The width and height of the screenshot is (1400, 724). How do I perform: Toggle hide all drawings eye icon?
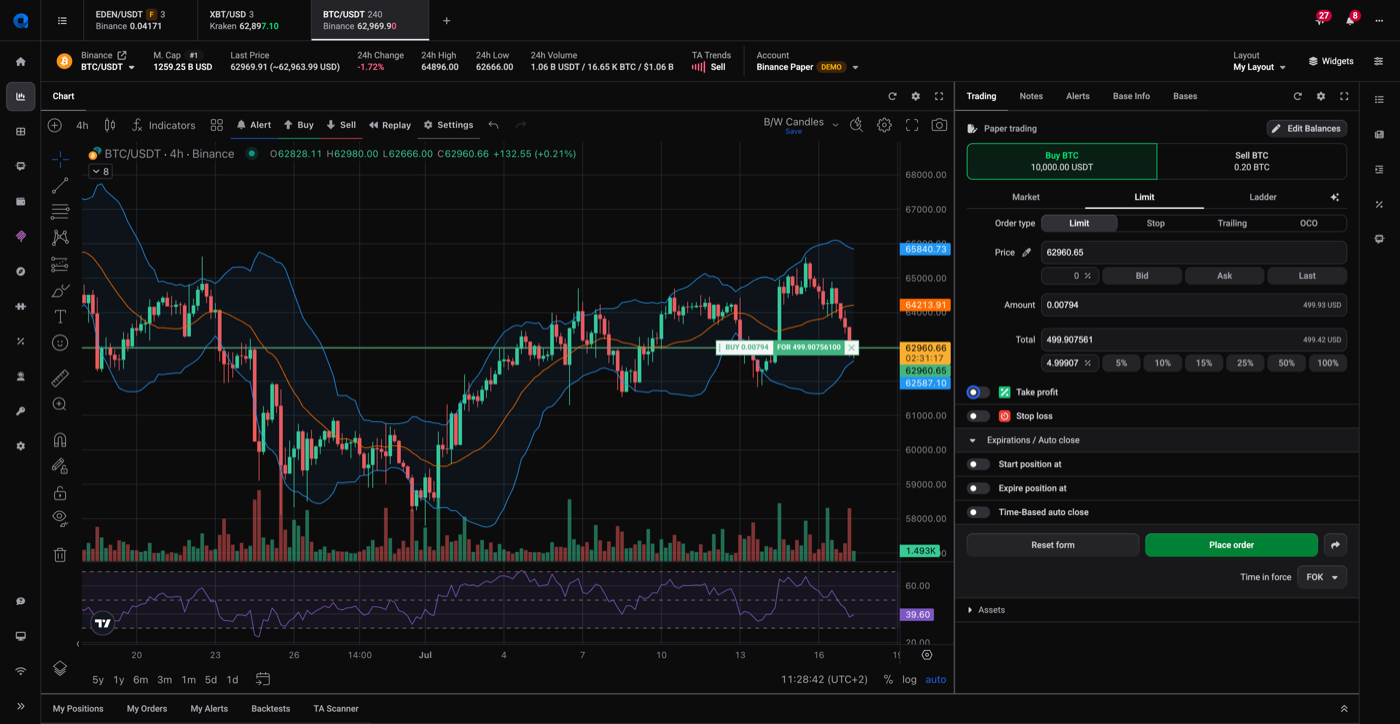[60, 518]
